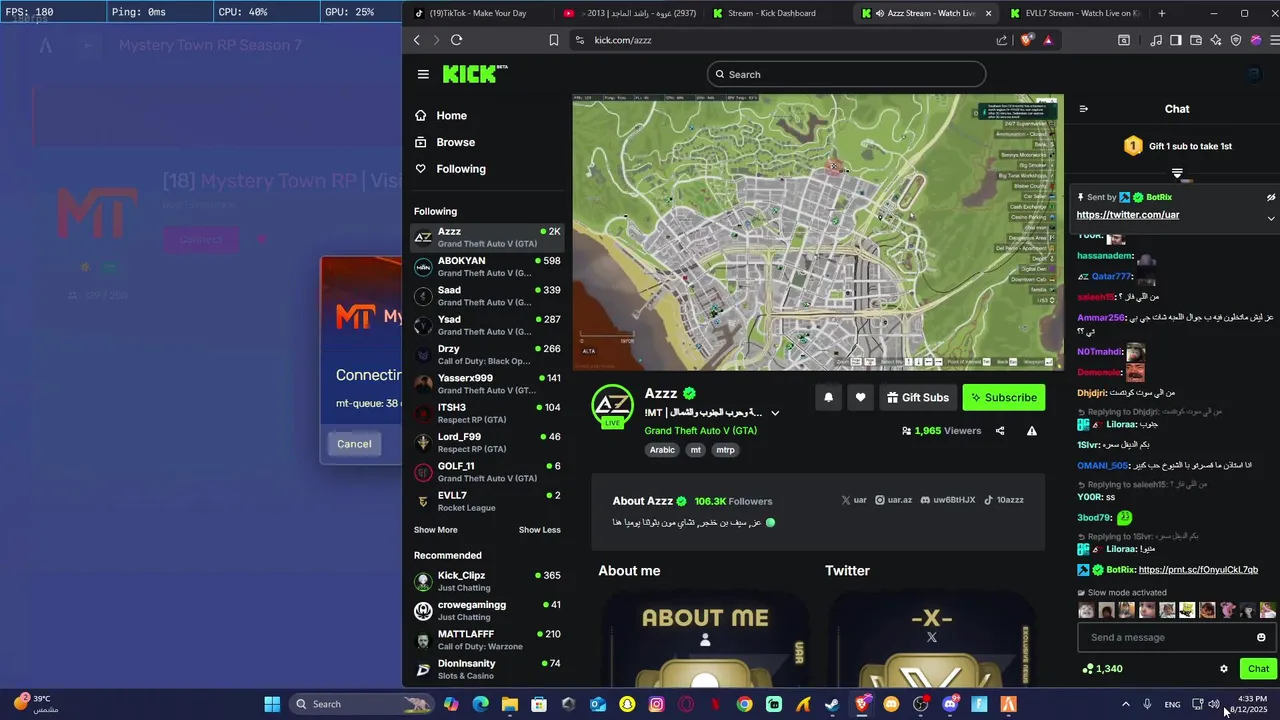Open Brave sidebar panel icon
The image size is (1280, 720).
pos(1176,40)
